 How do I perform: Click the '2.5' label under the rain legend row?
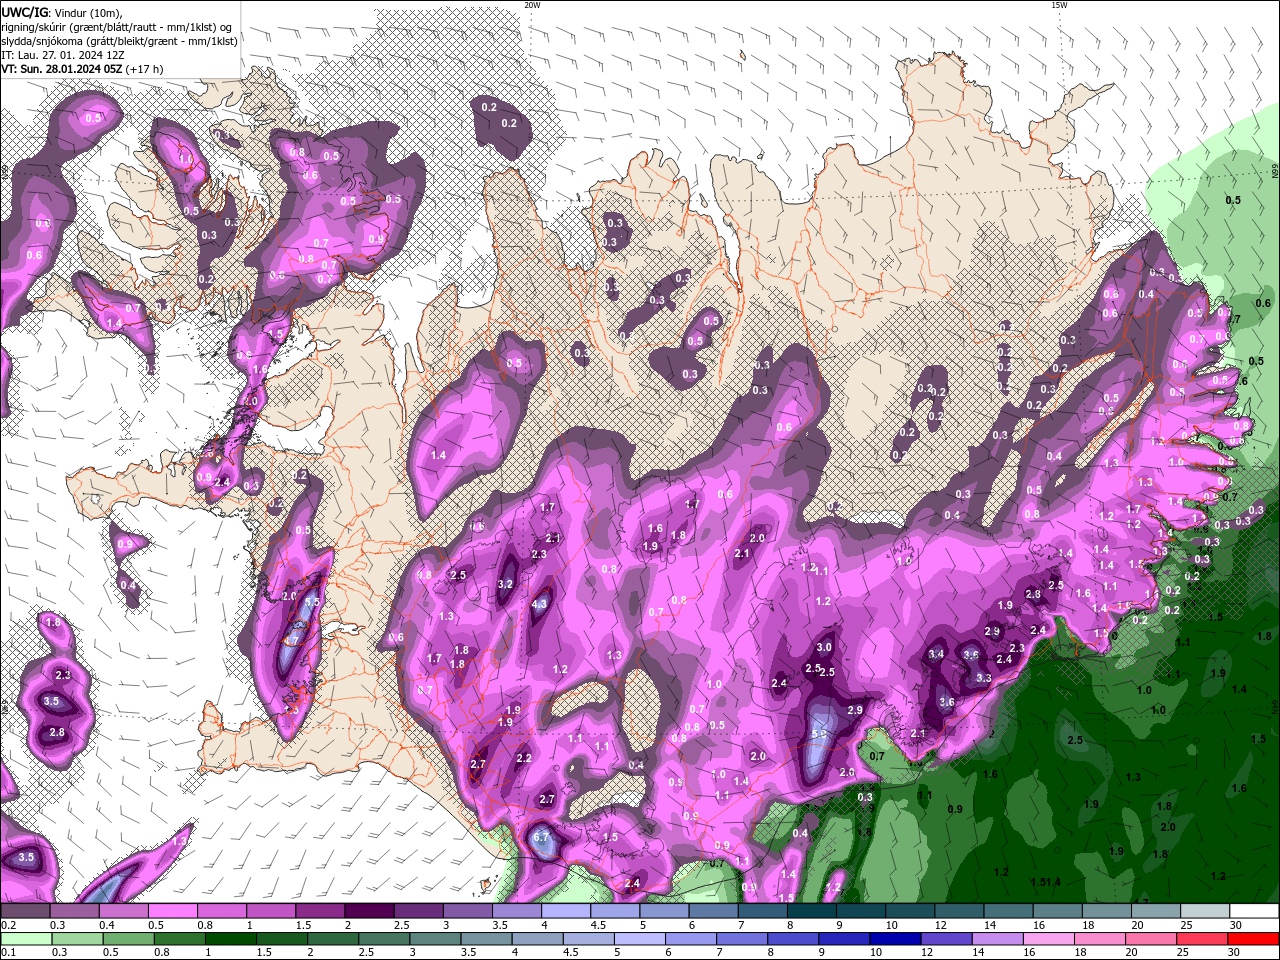[366, 953]
